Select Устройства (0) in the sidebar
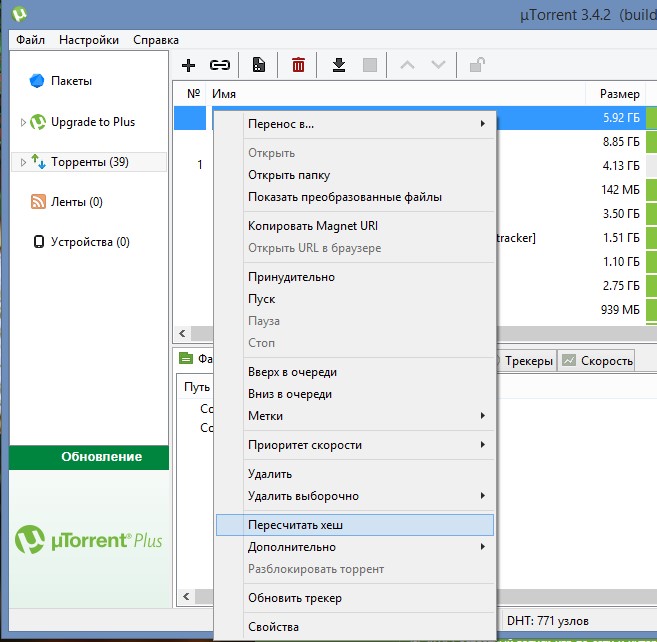Image resolution: width=657 pixels, height=642 pixels. pos(90,242)
